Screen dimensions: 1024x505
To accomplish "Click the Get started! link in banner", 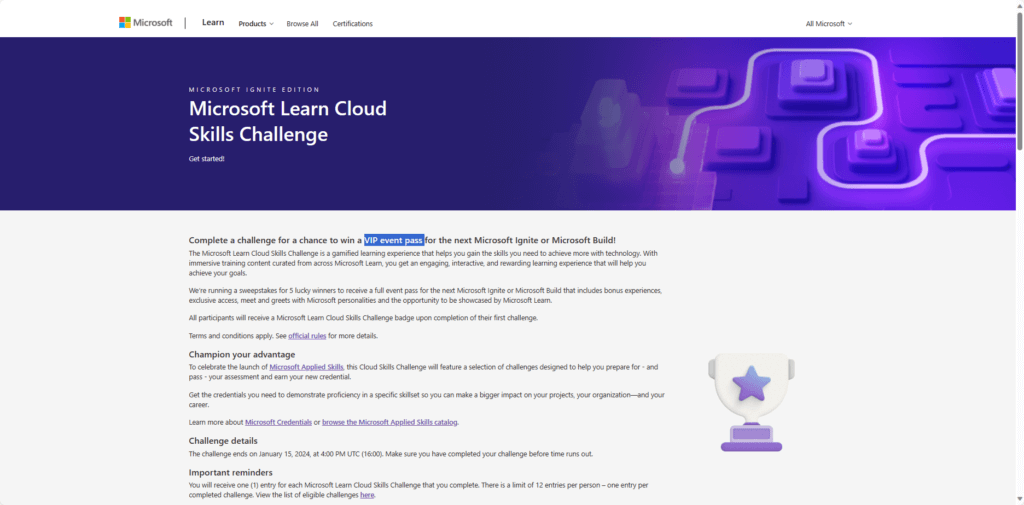I will coord(206,159).
